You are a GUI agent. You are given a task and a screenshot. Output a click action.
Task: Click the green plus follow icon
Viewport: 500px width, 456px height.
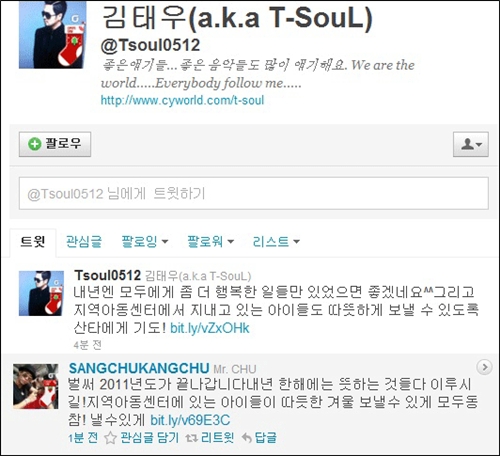[x=35, y=144]
